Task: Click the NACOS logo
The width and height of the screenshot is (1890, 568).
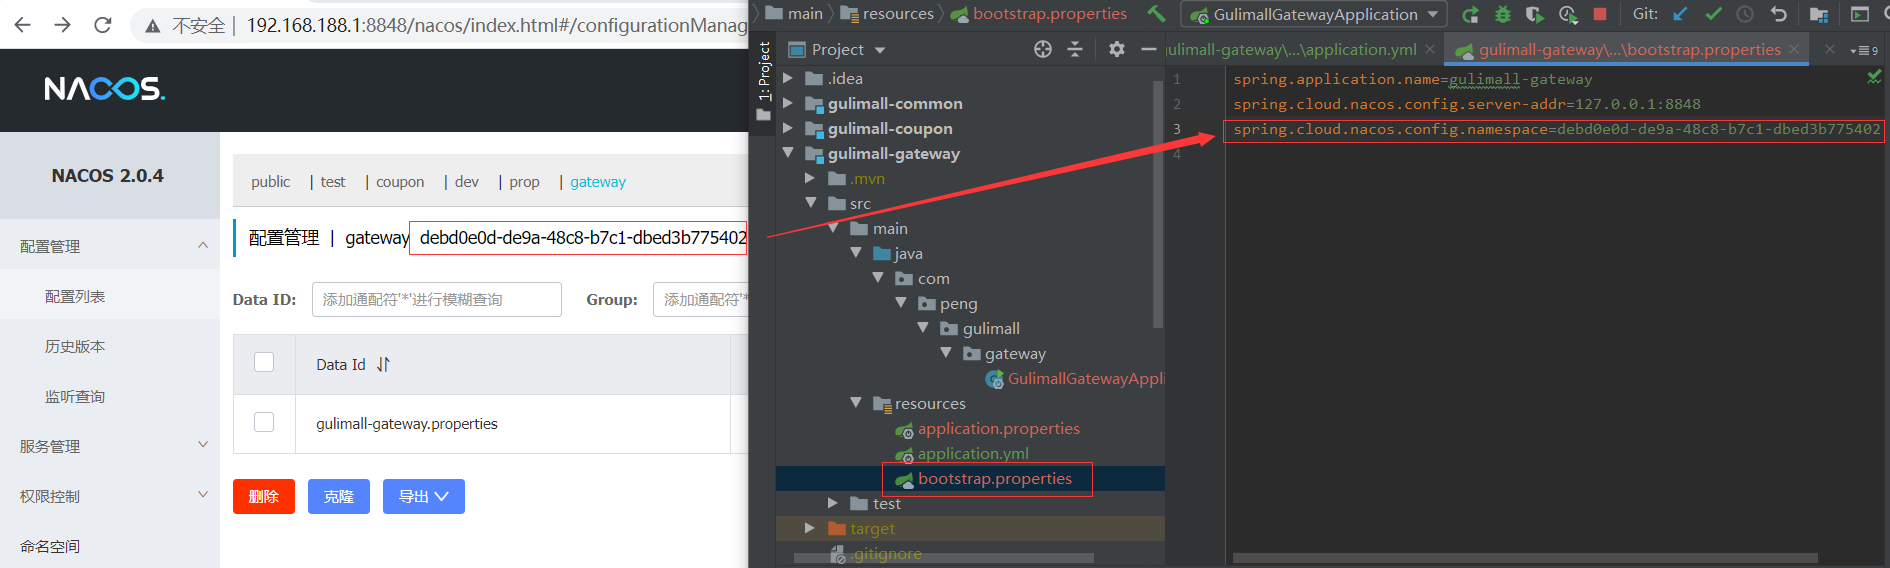Action: point(105,89)
